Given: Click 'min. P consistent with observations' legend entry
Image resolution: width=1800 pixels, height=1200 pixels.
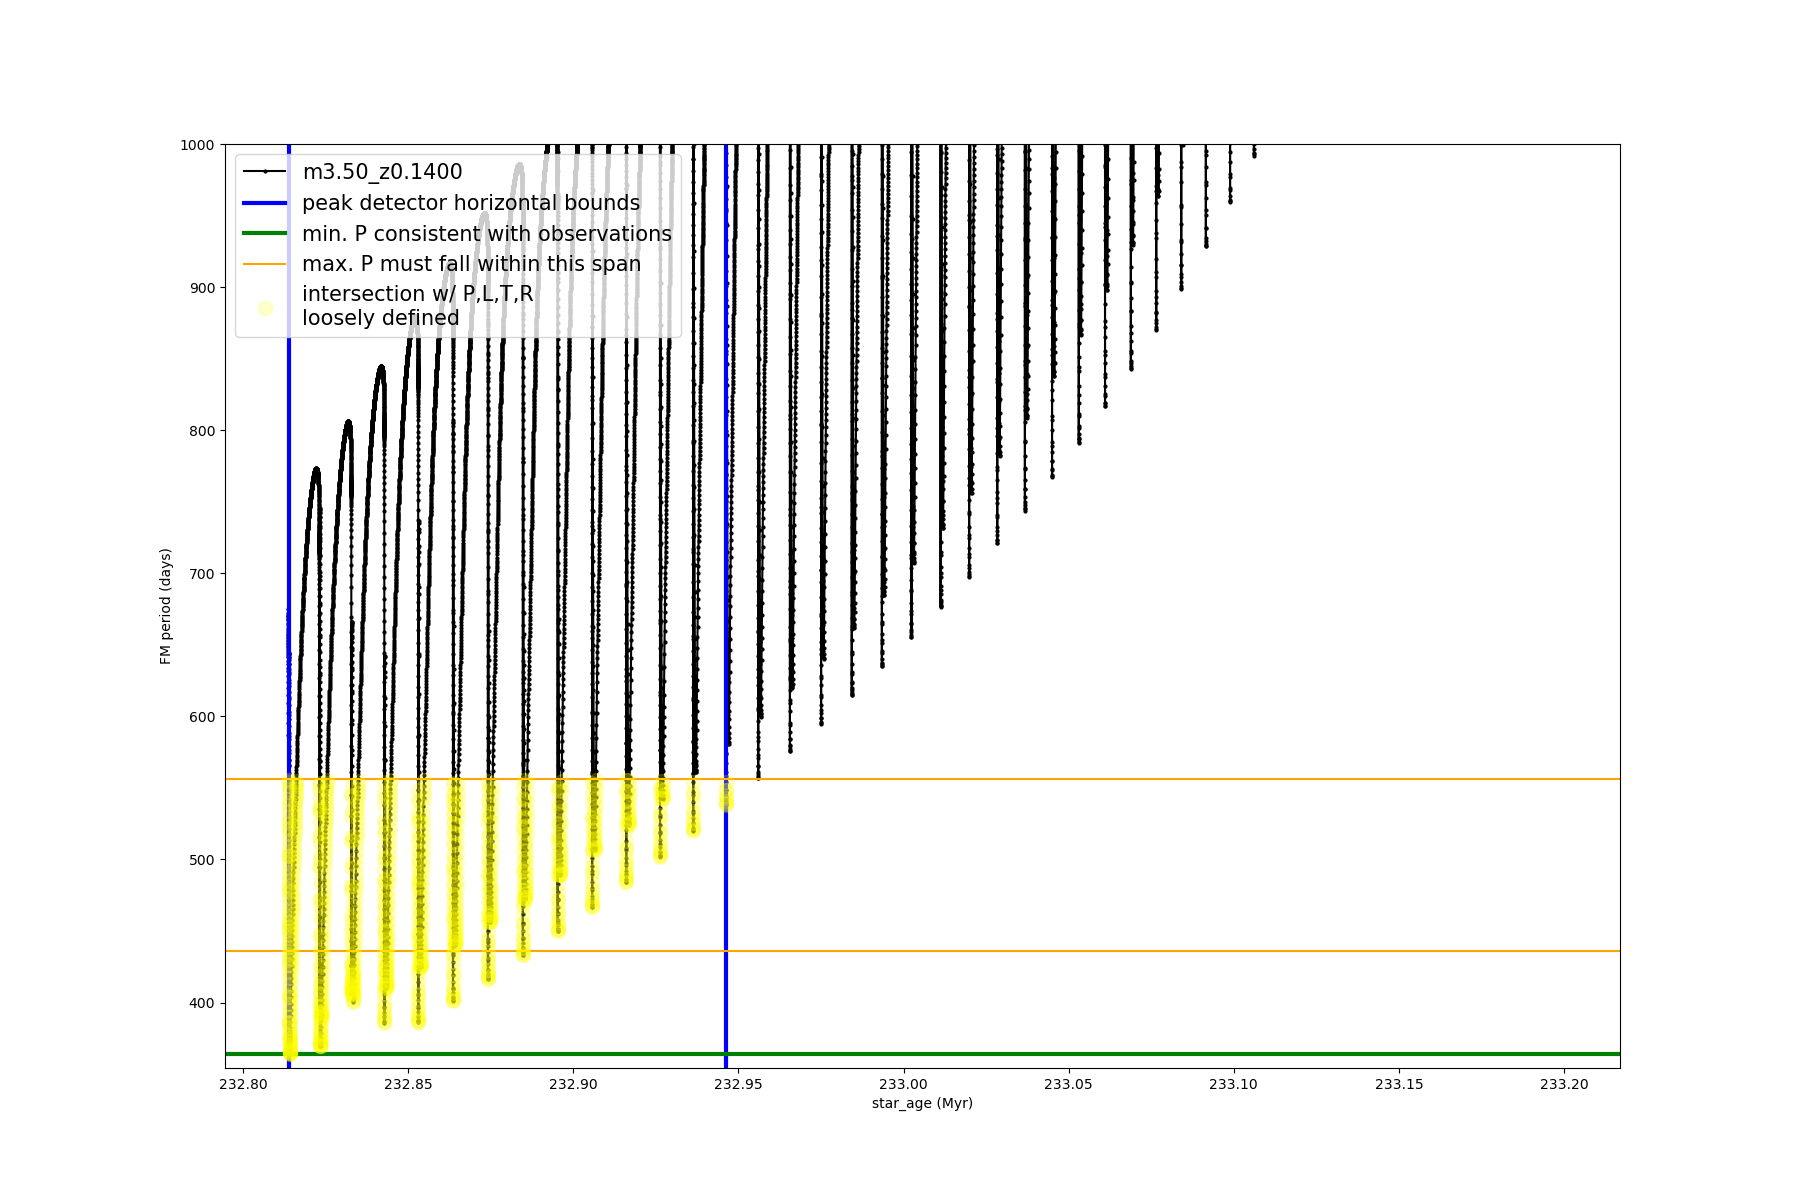Looking at the screenshot, I should pos(487,234).
